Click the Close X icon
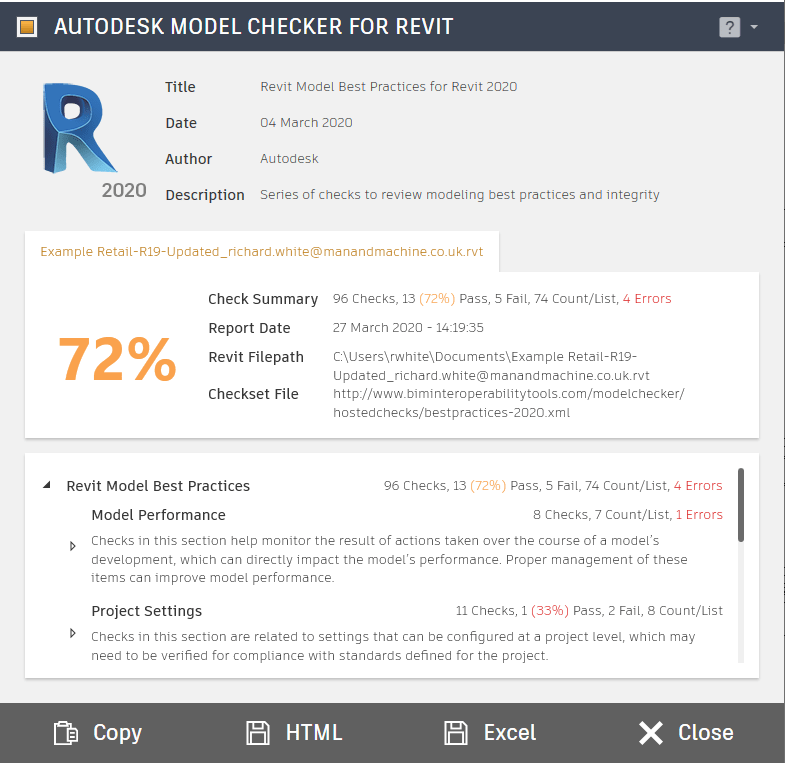 pos(650,733)
